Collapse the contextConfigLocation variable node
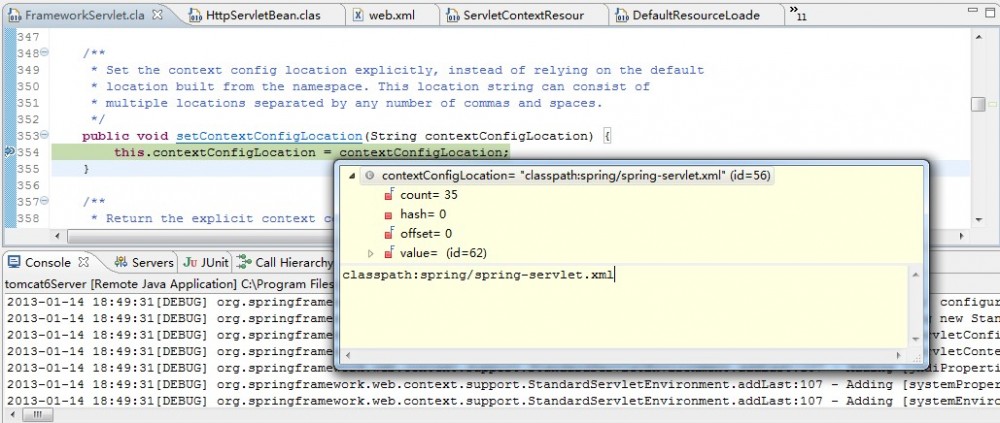This screenshot has height=423, width=1000. [352, 175]
